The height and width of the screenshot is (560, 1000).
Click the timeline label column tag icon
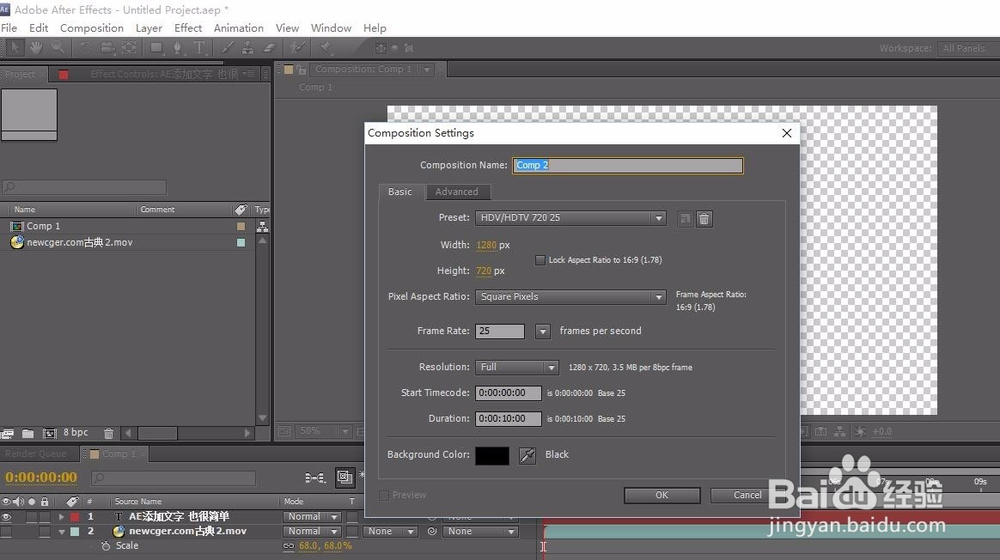(73, 501)
